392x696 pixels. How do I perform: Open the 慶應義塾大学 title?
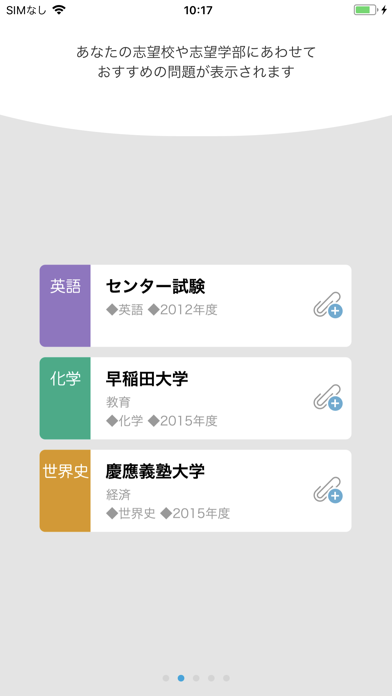(x=155, y=472)
